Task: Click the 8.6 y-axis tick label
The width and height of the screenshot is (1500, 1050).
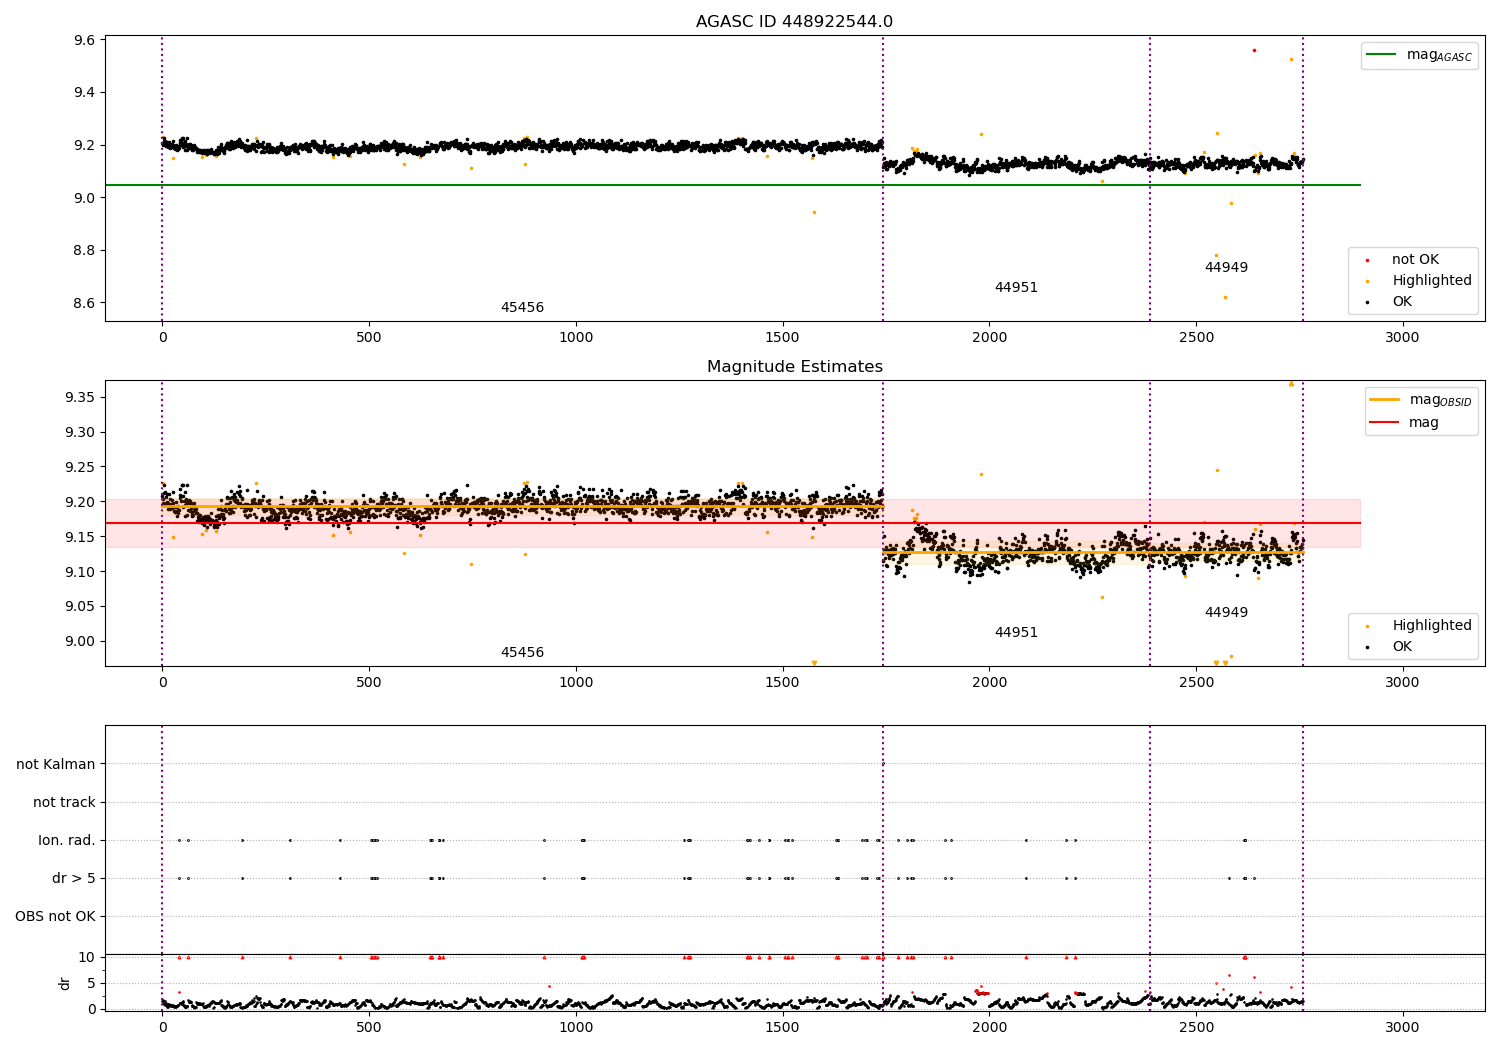Action: (84, 303)
